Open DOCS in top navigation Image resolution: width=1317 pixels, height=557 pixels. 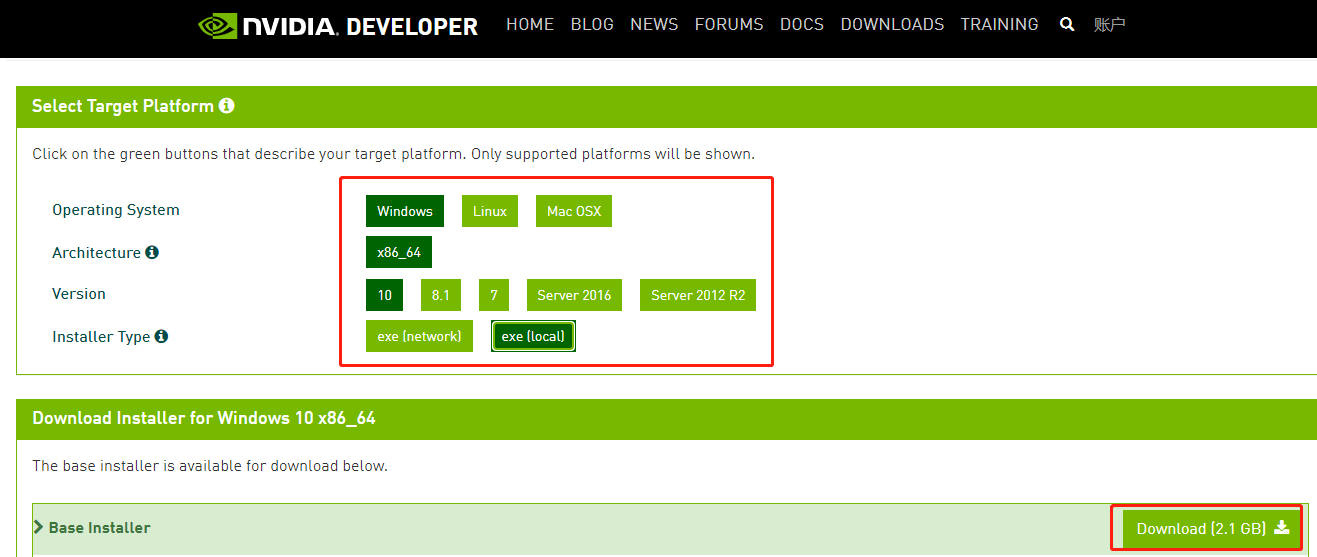tap(802, 24)
